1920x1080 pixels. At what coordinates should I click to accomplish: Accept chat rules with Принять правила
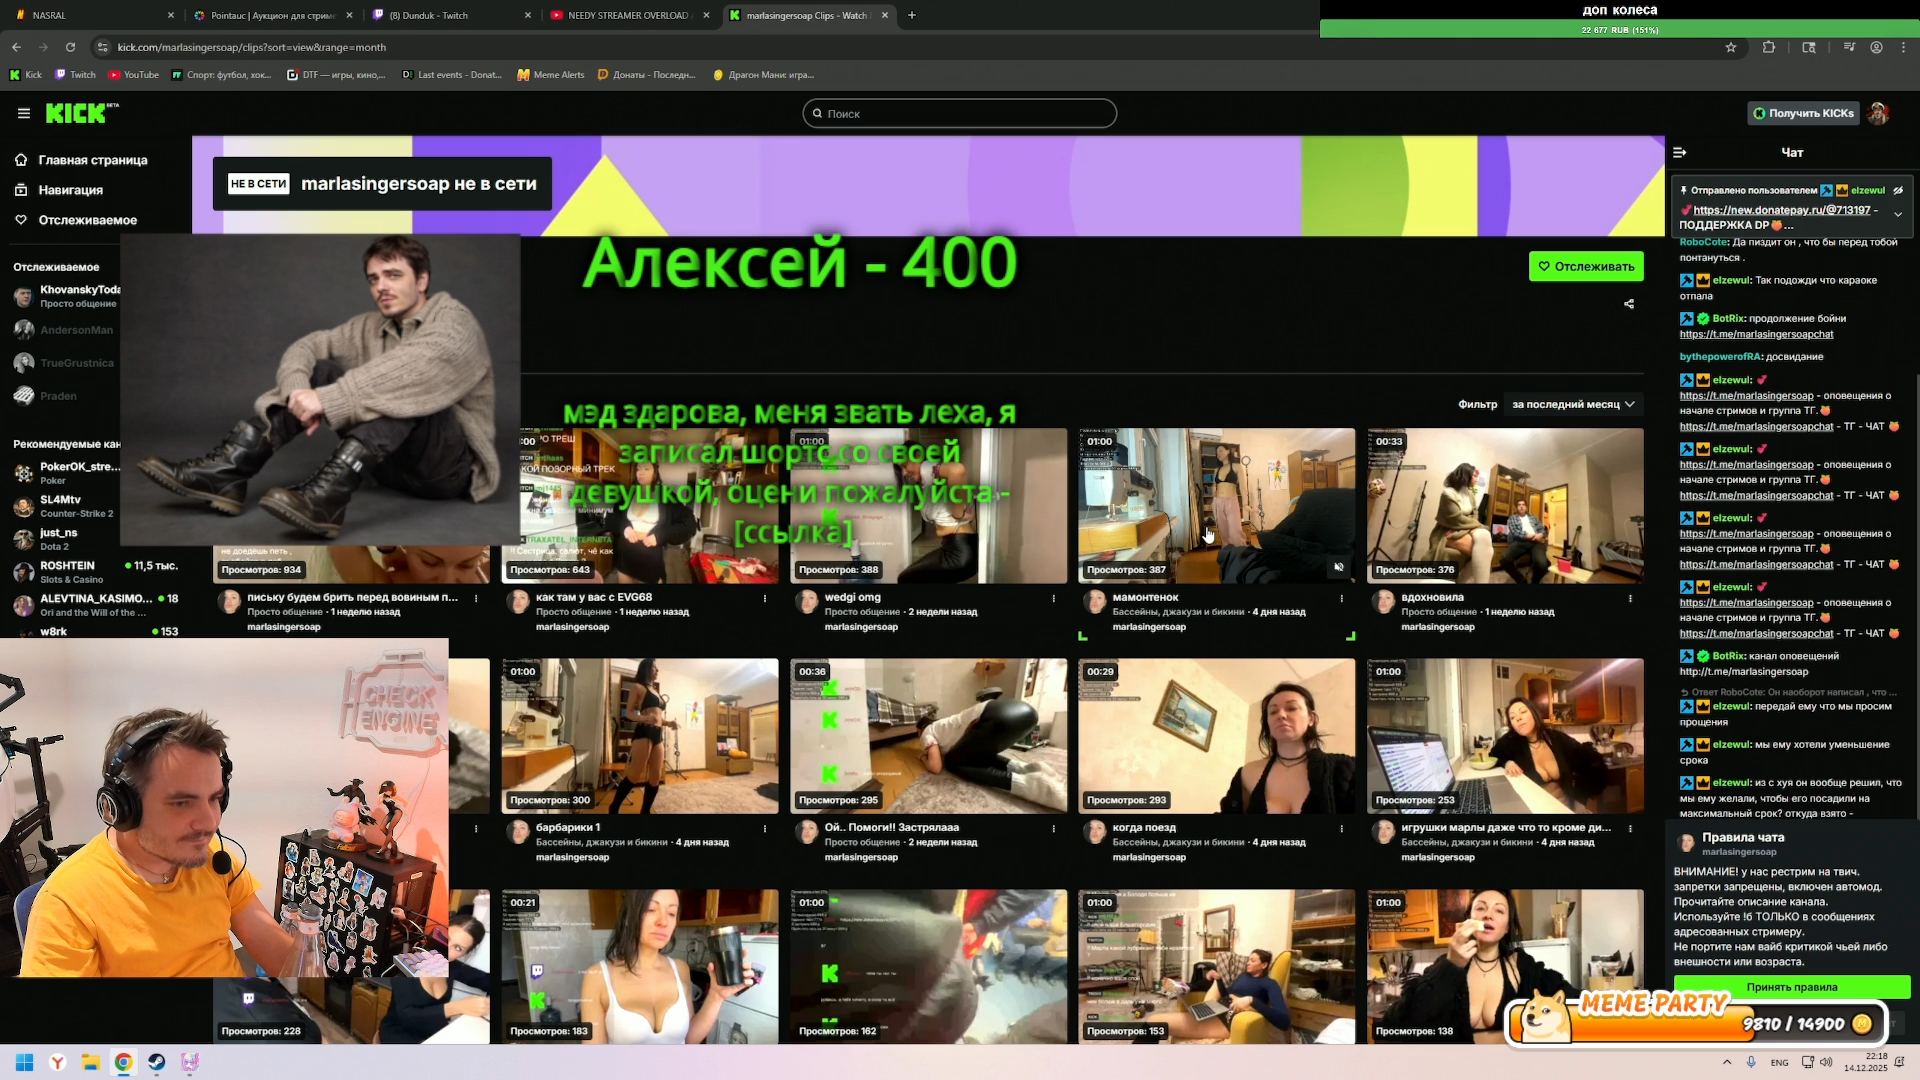click(1791, 987)
